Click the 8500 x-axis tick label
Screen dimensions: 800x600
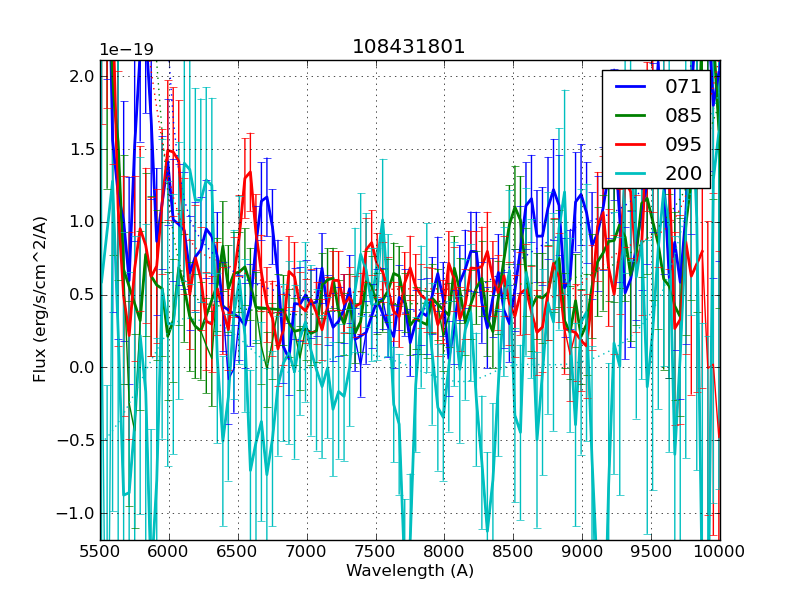(x=513, y=551)
